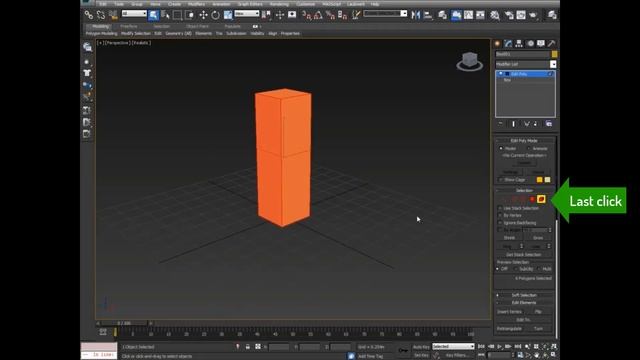Image resolution: width=640 pixels, height=360 pixels.
Task: Click Configure Modifier Sets icon
Action: click(549, 124)
